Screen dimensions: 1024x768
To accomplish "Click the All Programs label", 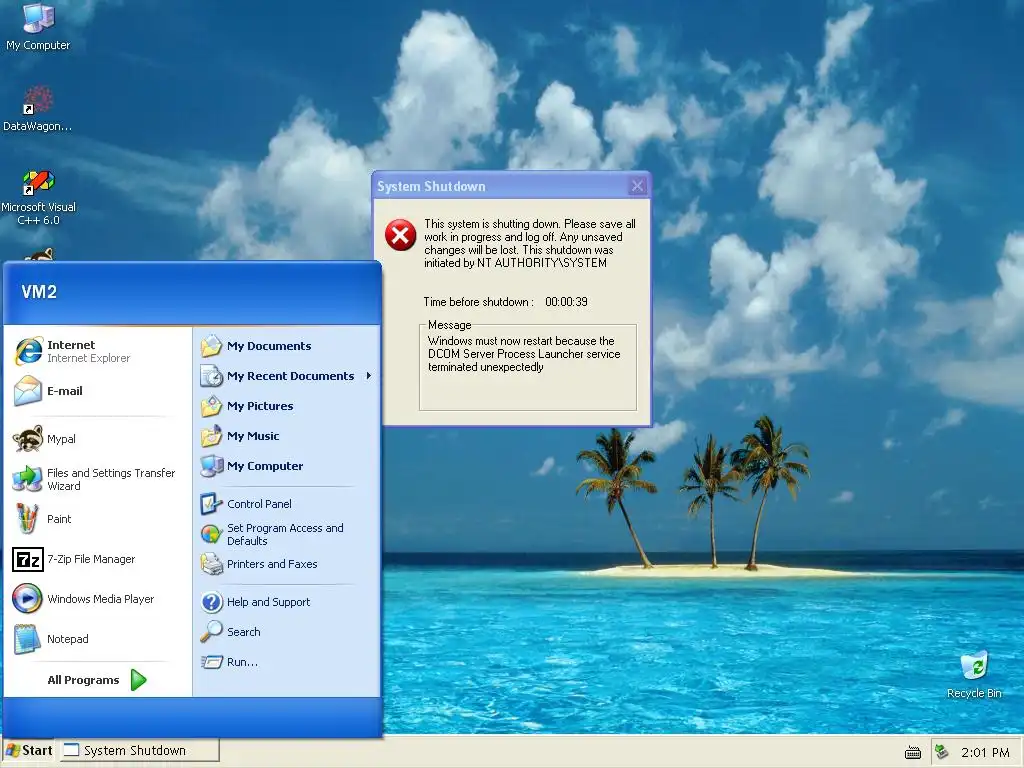I will 83,680.
